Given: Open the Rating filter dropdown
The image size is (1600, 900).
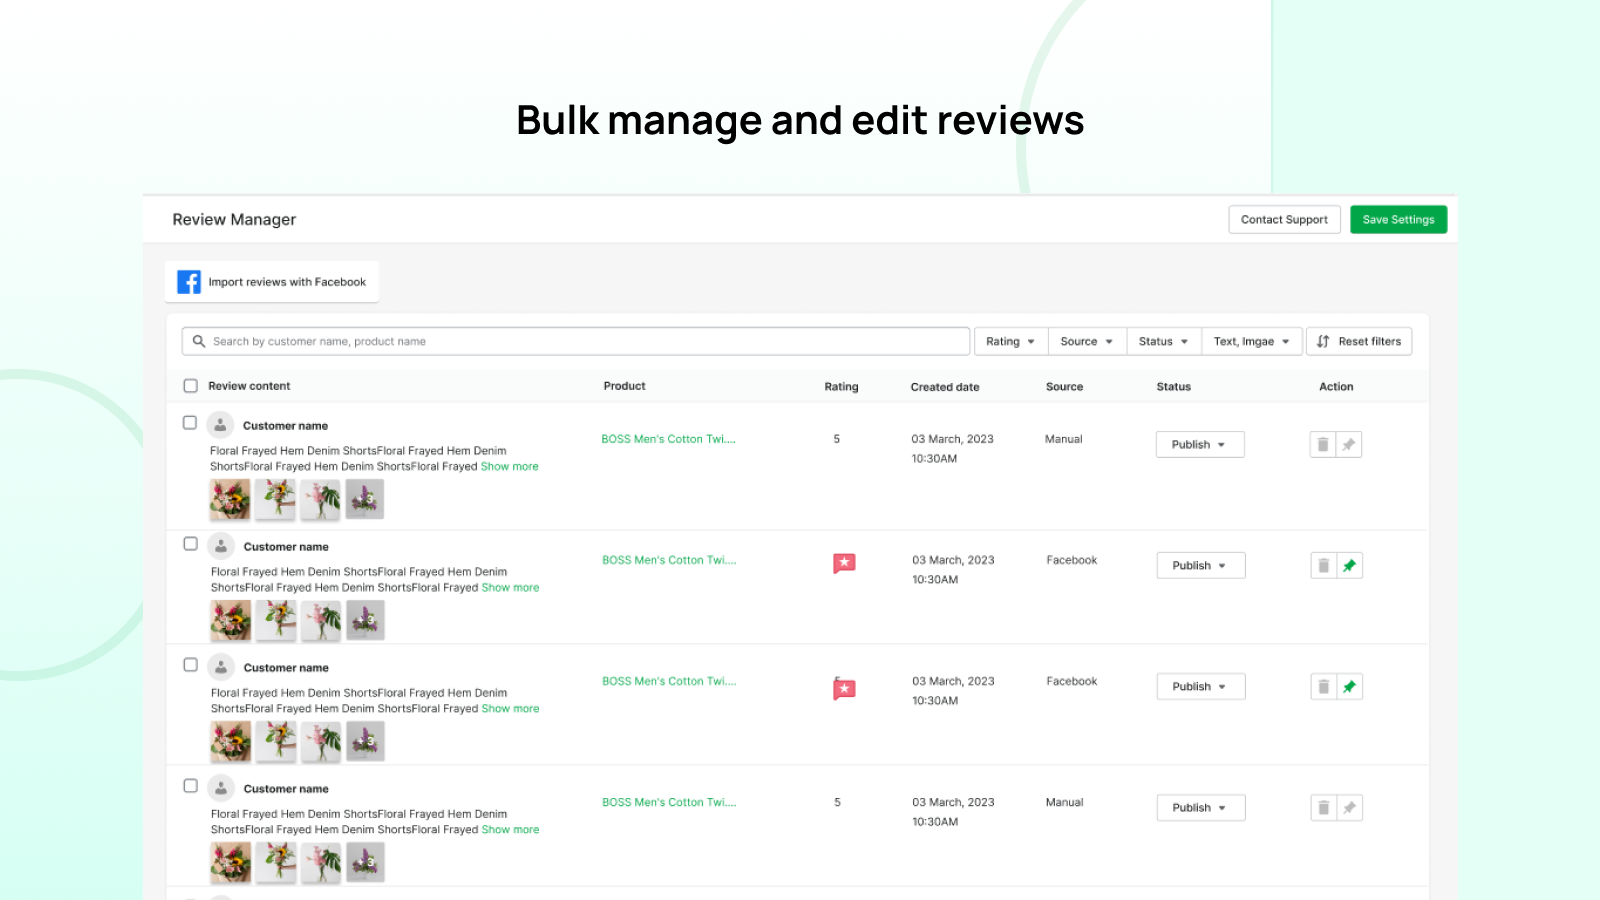Looking at the screenshot, I should click(x=1009, y=341).
